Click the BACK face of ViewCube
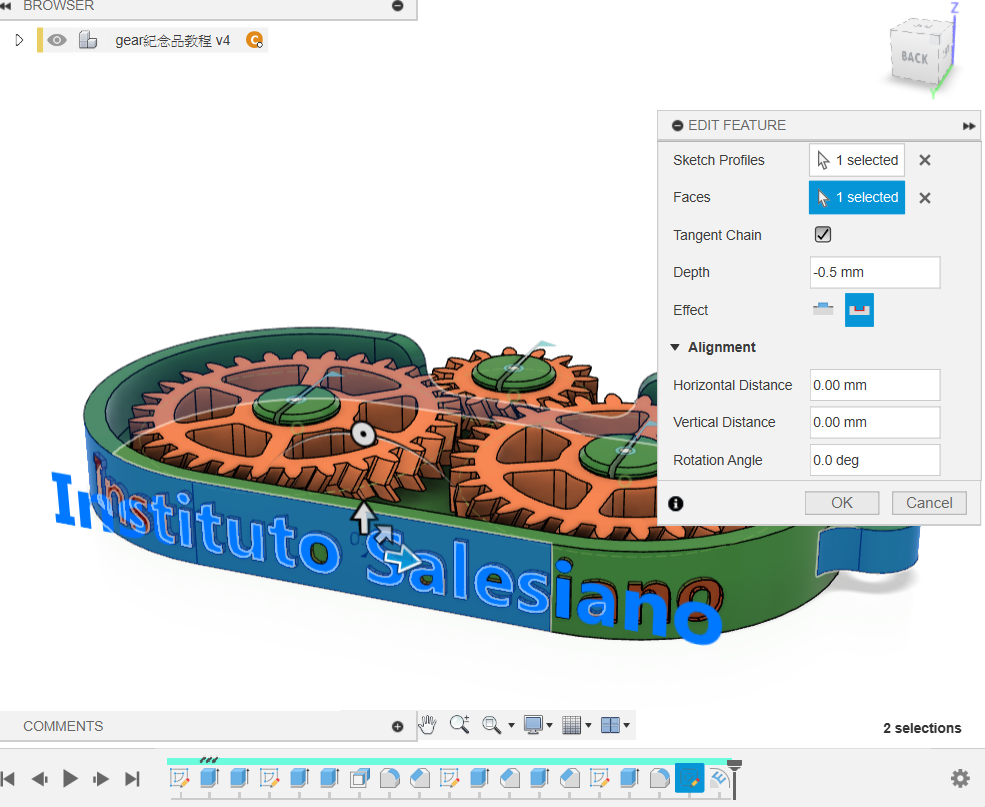 pos(914,57)
